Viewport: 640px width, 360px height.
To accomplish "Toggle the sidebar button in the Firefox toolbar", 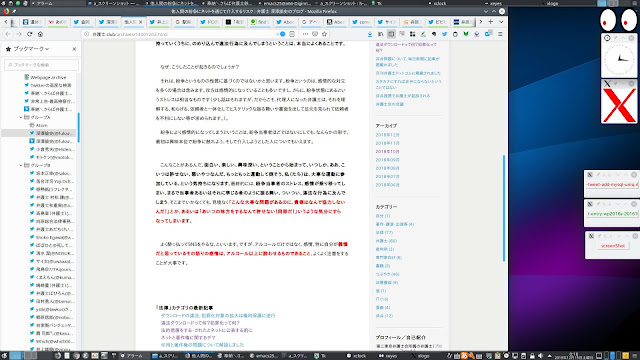I will tap(391, 34).
